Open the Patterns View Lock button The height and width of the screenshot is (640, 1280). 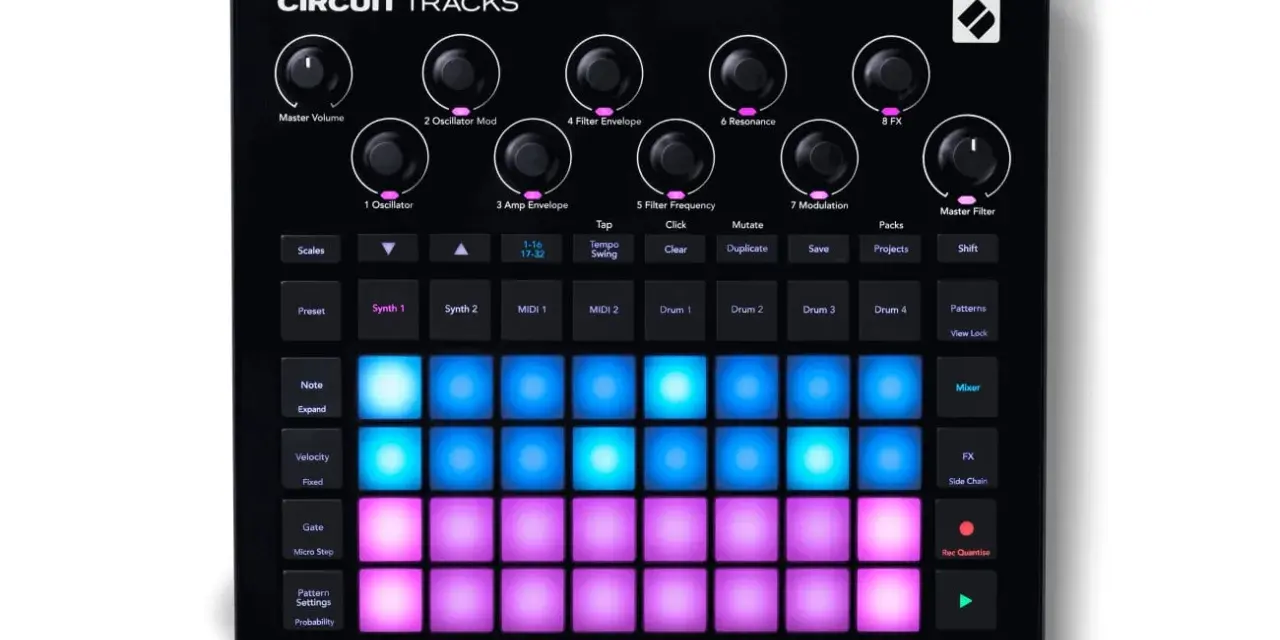[967, 311]
